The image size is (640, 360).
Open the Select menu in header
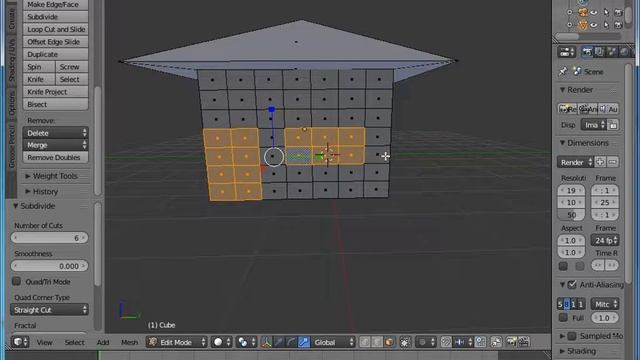(x=74, y=342)
